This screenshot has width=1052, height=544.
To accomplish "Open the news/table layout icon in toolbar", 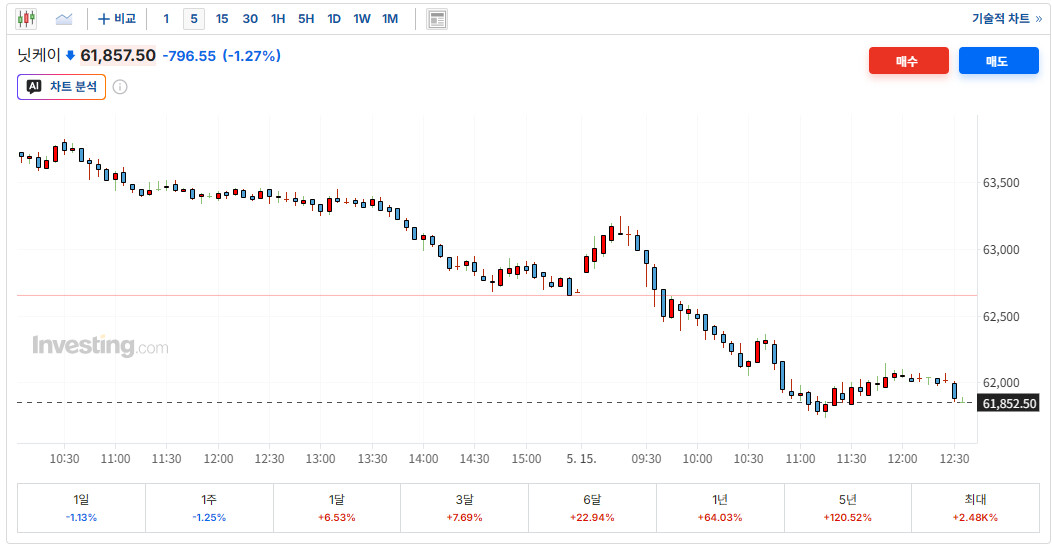I will tap(437, 19).
